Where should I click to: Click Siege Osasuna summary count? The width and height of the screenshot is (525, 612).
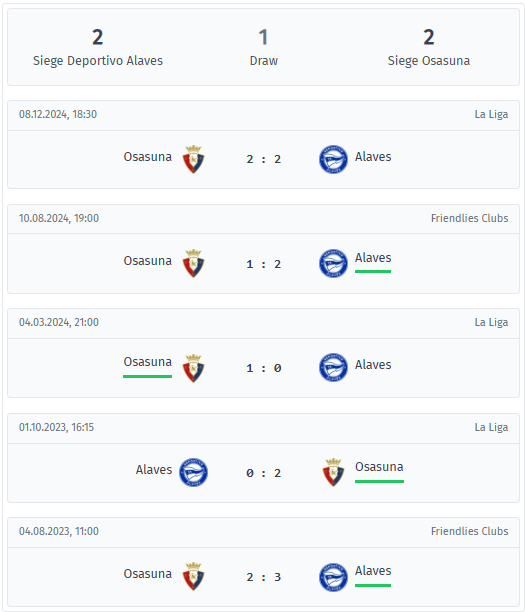(x=429, y=37)
